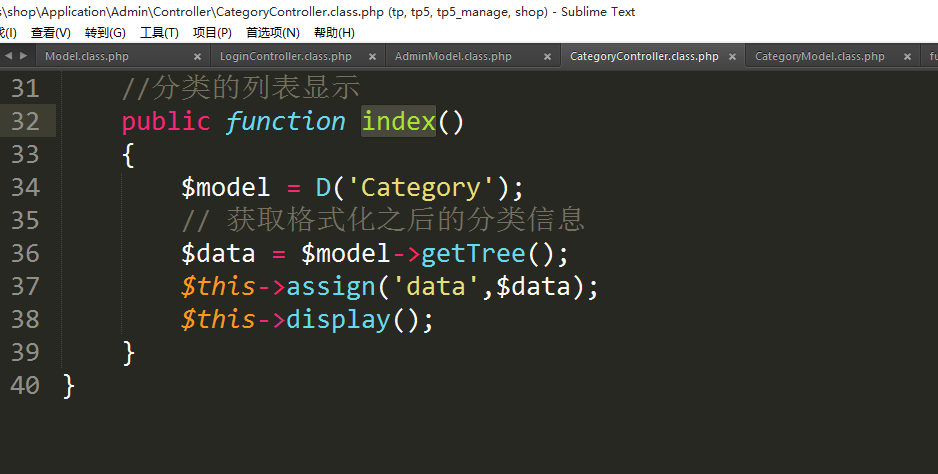Open the 首选项(N) preferences menu

[272, 32]
